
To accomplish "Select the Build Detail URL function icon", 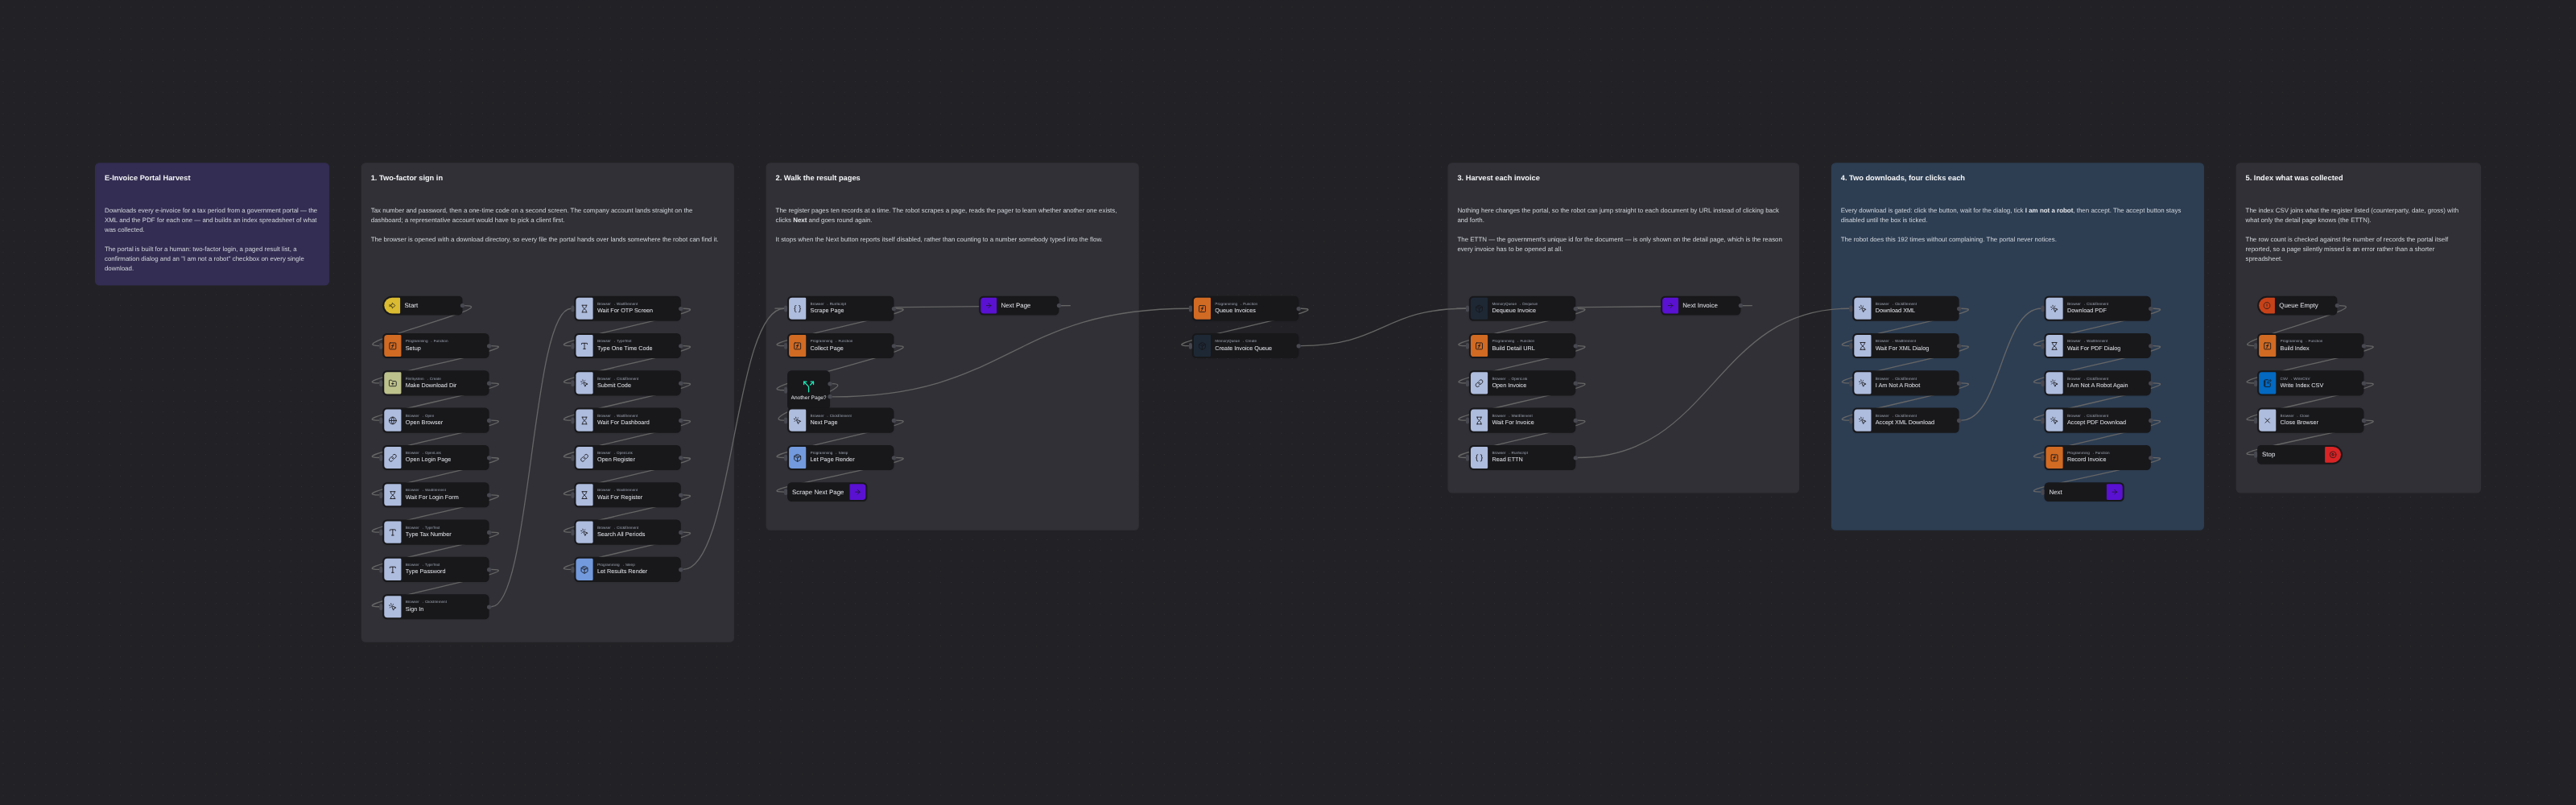I will coord(1479,346).
